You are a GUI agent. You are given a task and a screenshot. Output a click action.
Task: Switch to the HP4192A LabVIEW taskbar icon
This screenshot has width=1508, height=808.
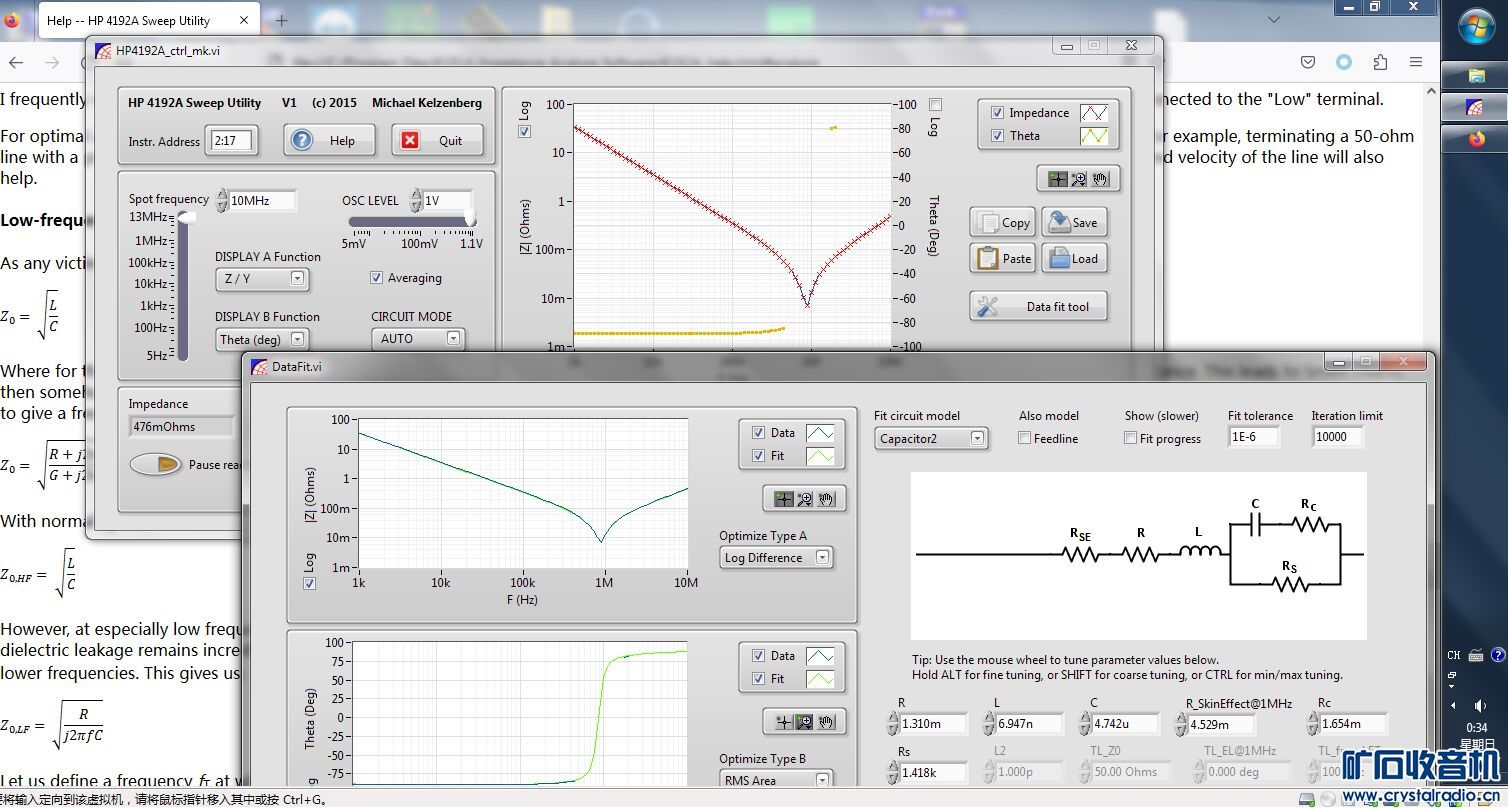1477,107
